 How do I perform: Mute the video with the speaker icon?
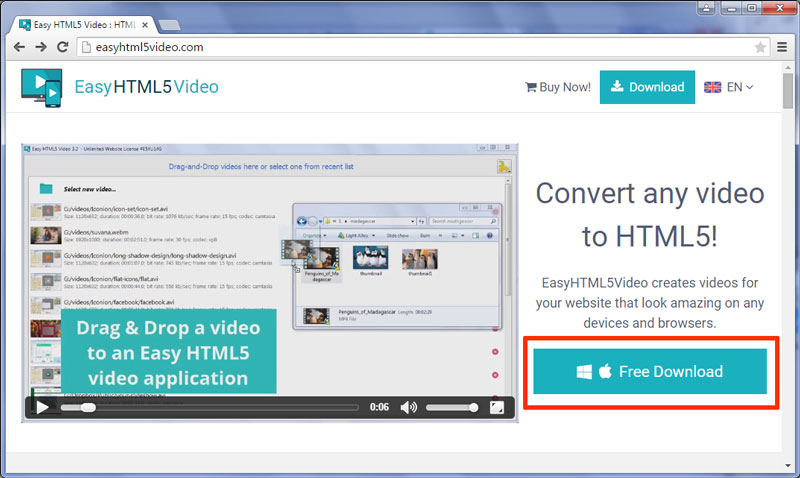click(408, 407)
